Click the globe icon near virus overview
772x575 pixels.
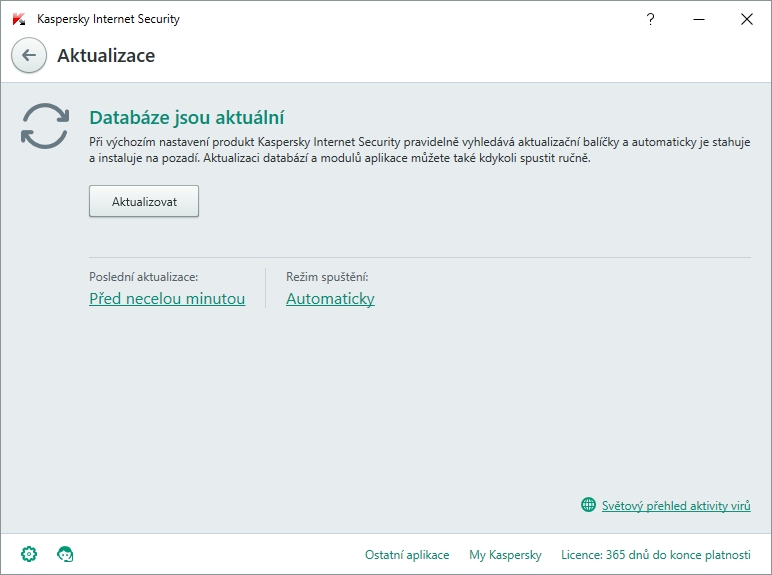click(588, 505)
